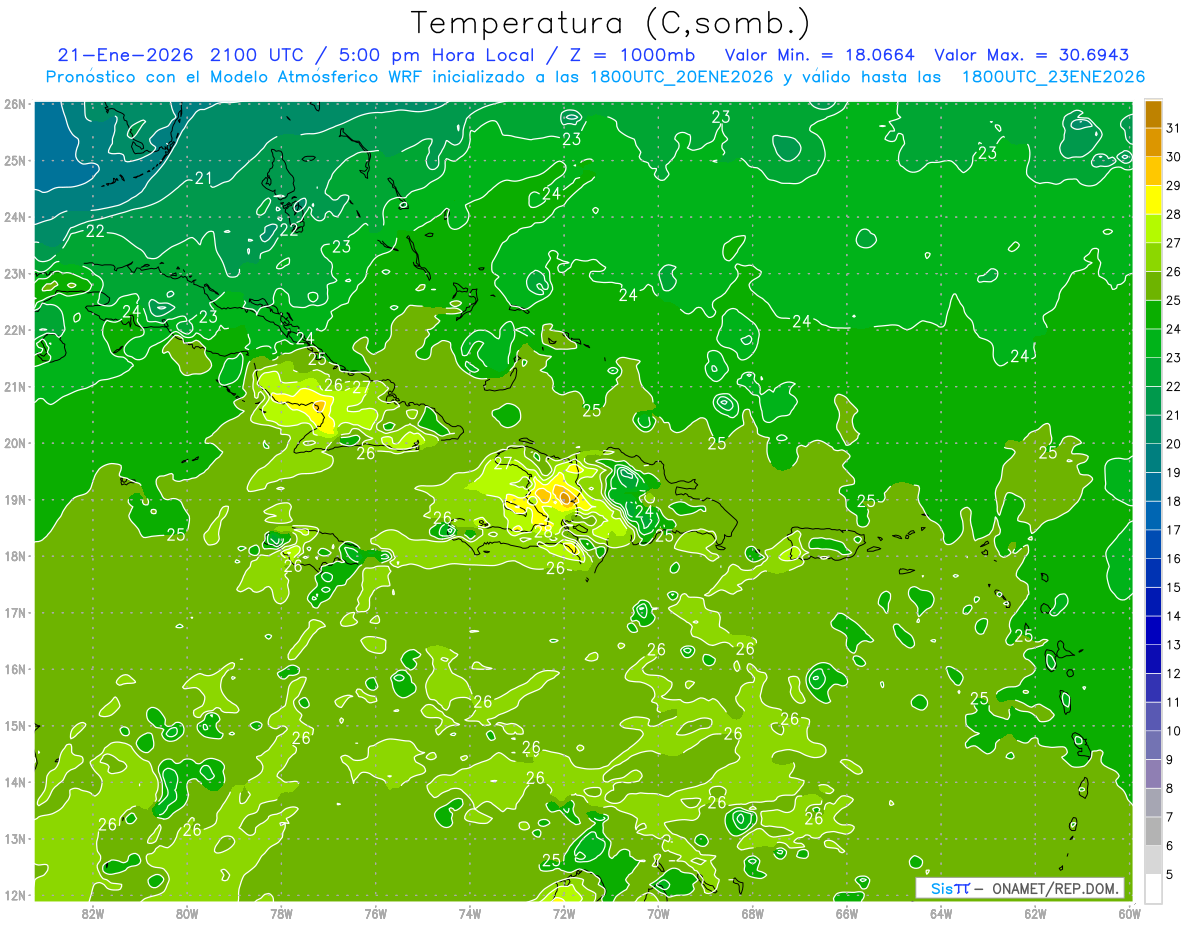
Task: Click the colorbar label "5"
Action: click(x=1171, y=875)
